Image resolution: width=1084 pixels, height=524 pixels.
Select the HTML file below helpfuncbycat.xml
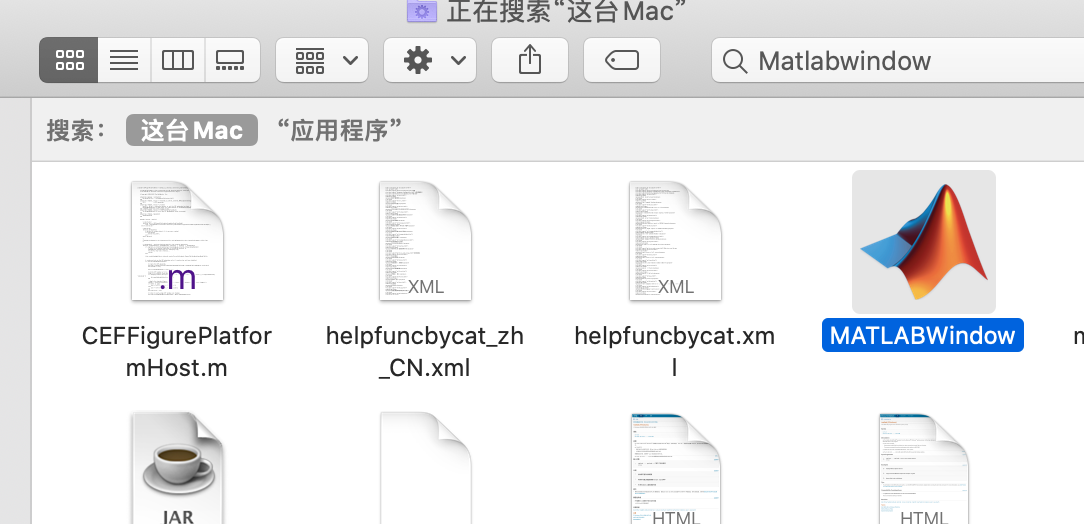(x=675, y=468)
